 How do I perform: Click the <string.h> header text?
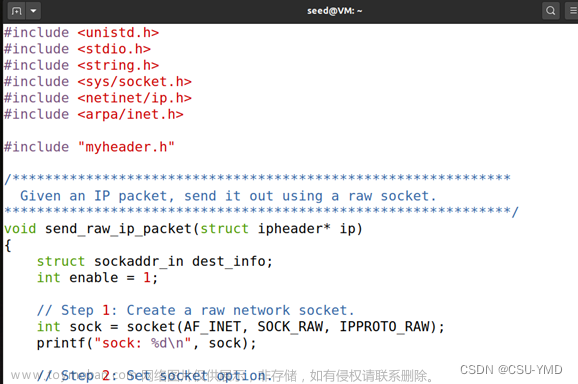[118, 66]
